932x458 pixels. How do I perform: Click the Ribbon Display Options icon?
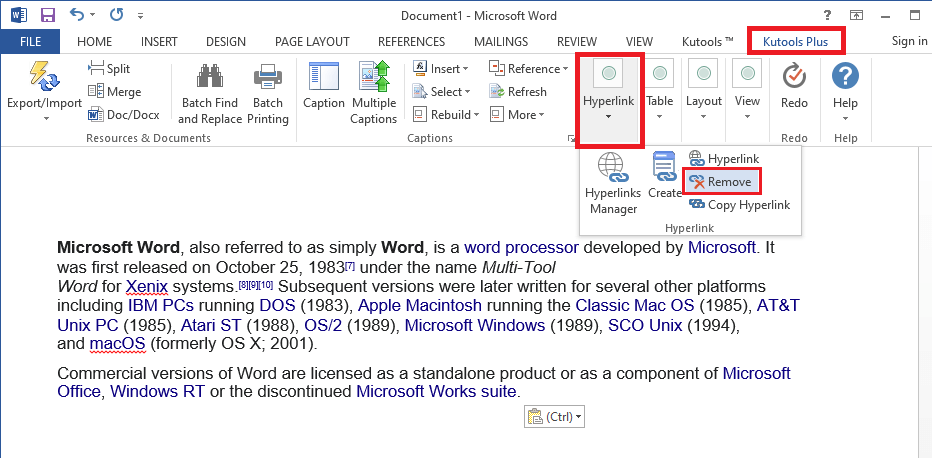point(856,15)
